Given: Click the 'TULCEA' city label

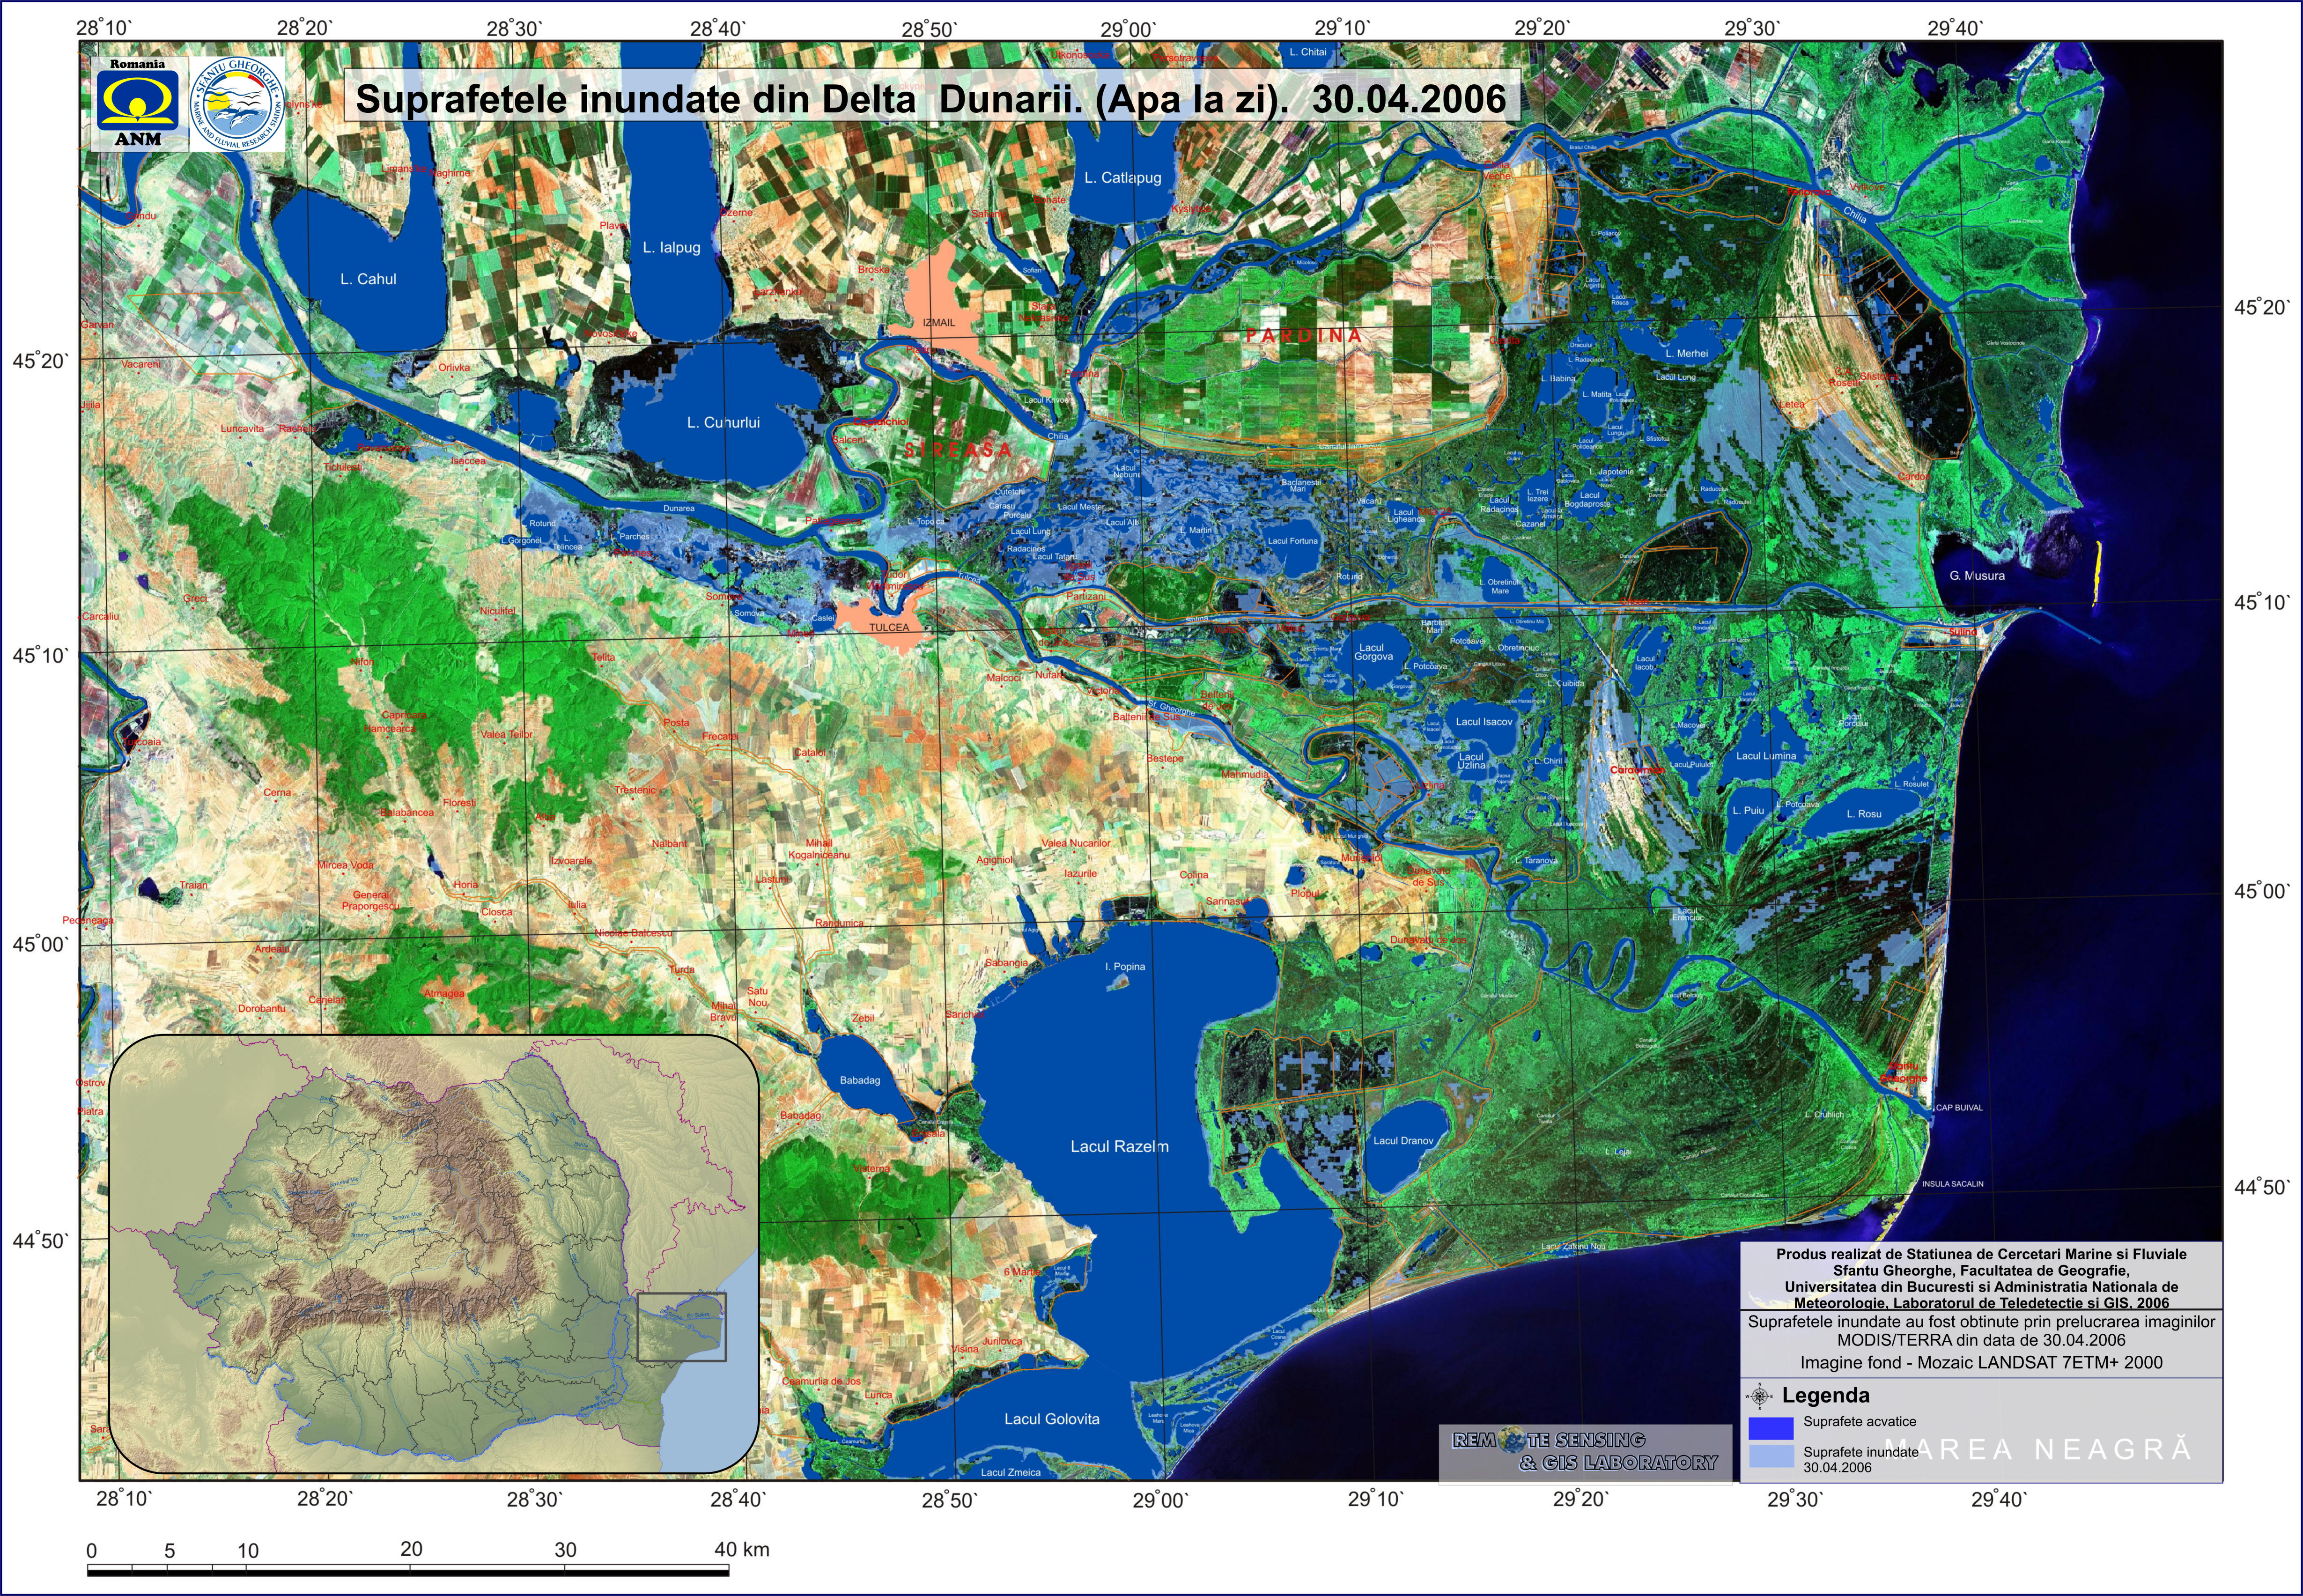Looking at the screenshot, I should (889, 627).
